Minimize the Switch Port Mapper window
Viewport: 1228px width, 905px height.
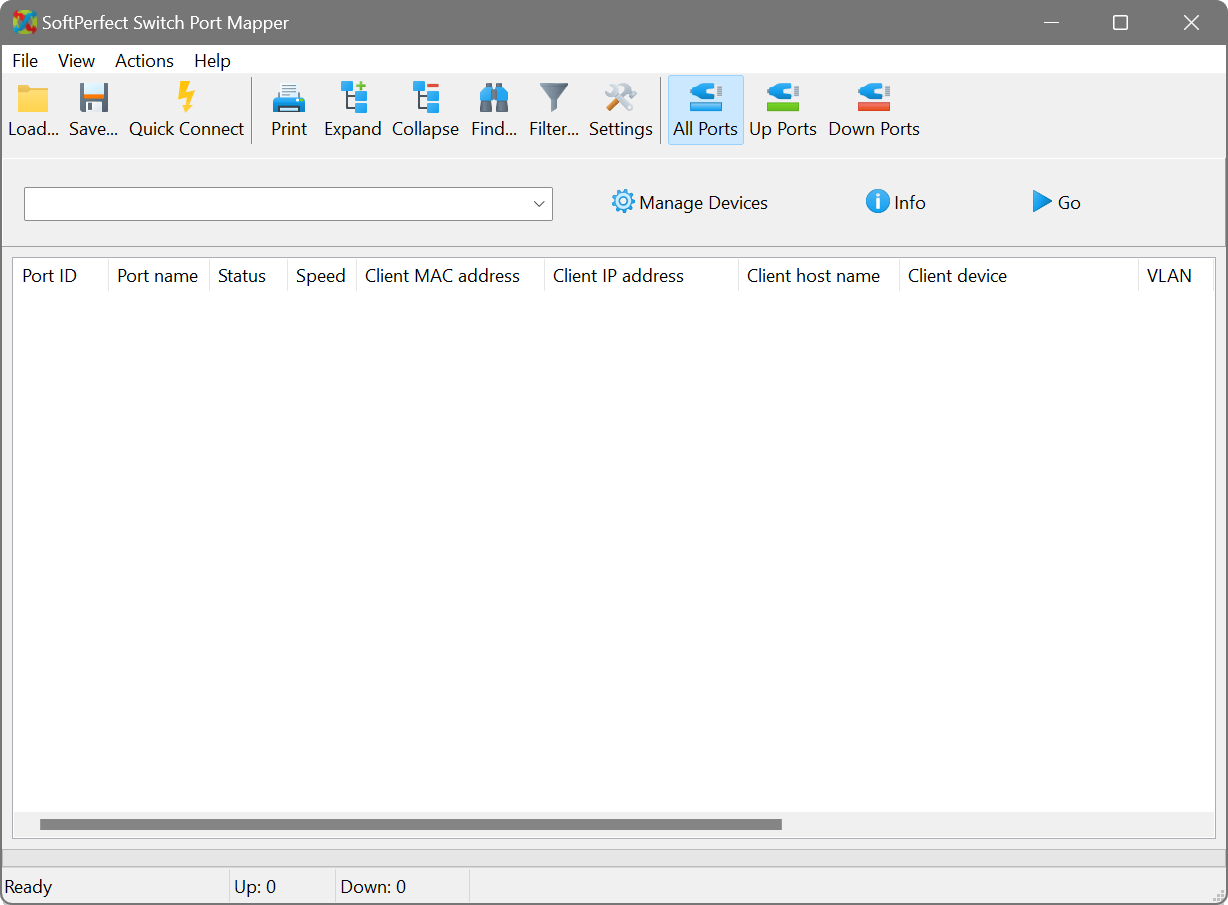(1050, 22)
